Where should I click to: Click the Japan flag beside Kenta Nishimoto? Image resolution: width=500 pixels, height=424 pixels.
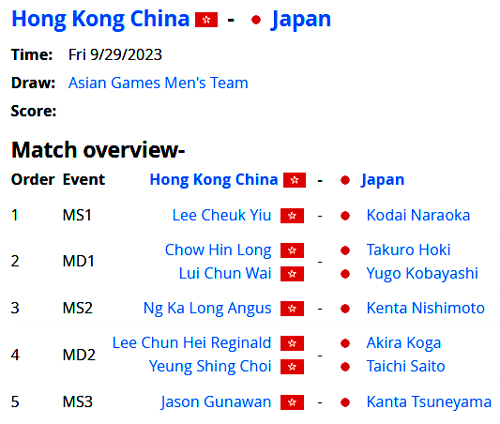(345, 309)
